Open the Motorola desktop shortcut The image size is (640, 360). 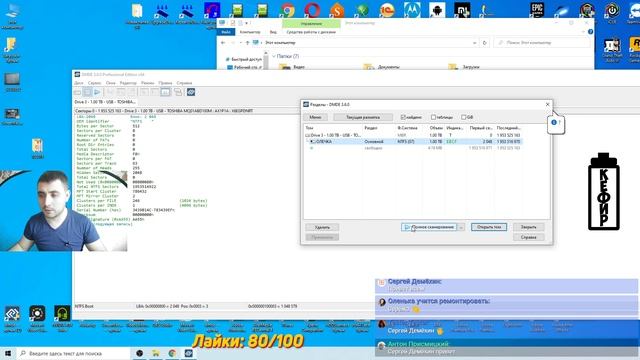click(412, 10)
